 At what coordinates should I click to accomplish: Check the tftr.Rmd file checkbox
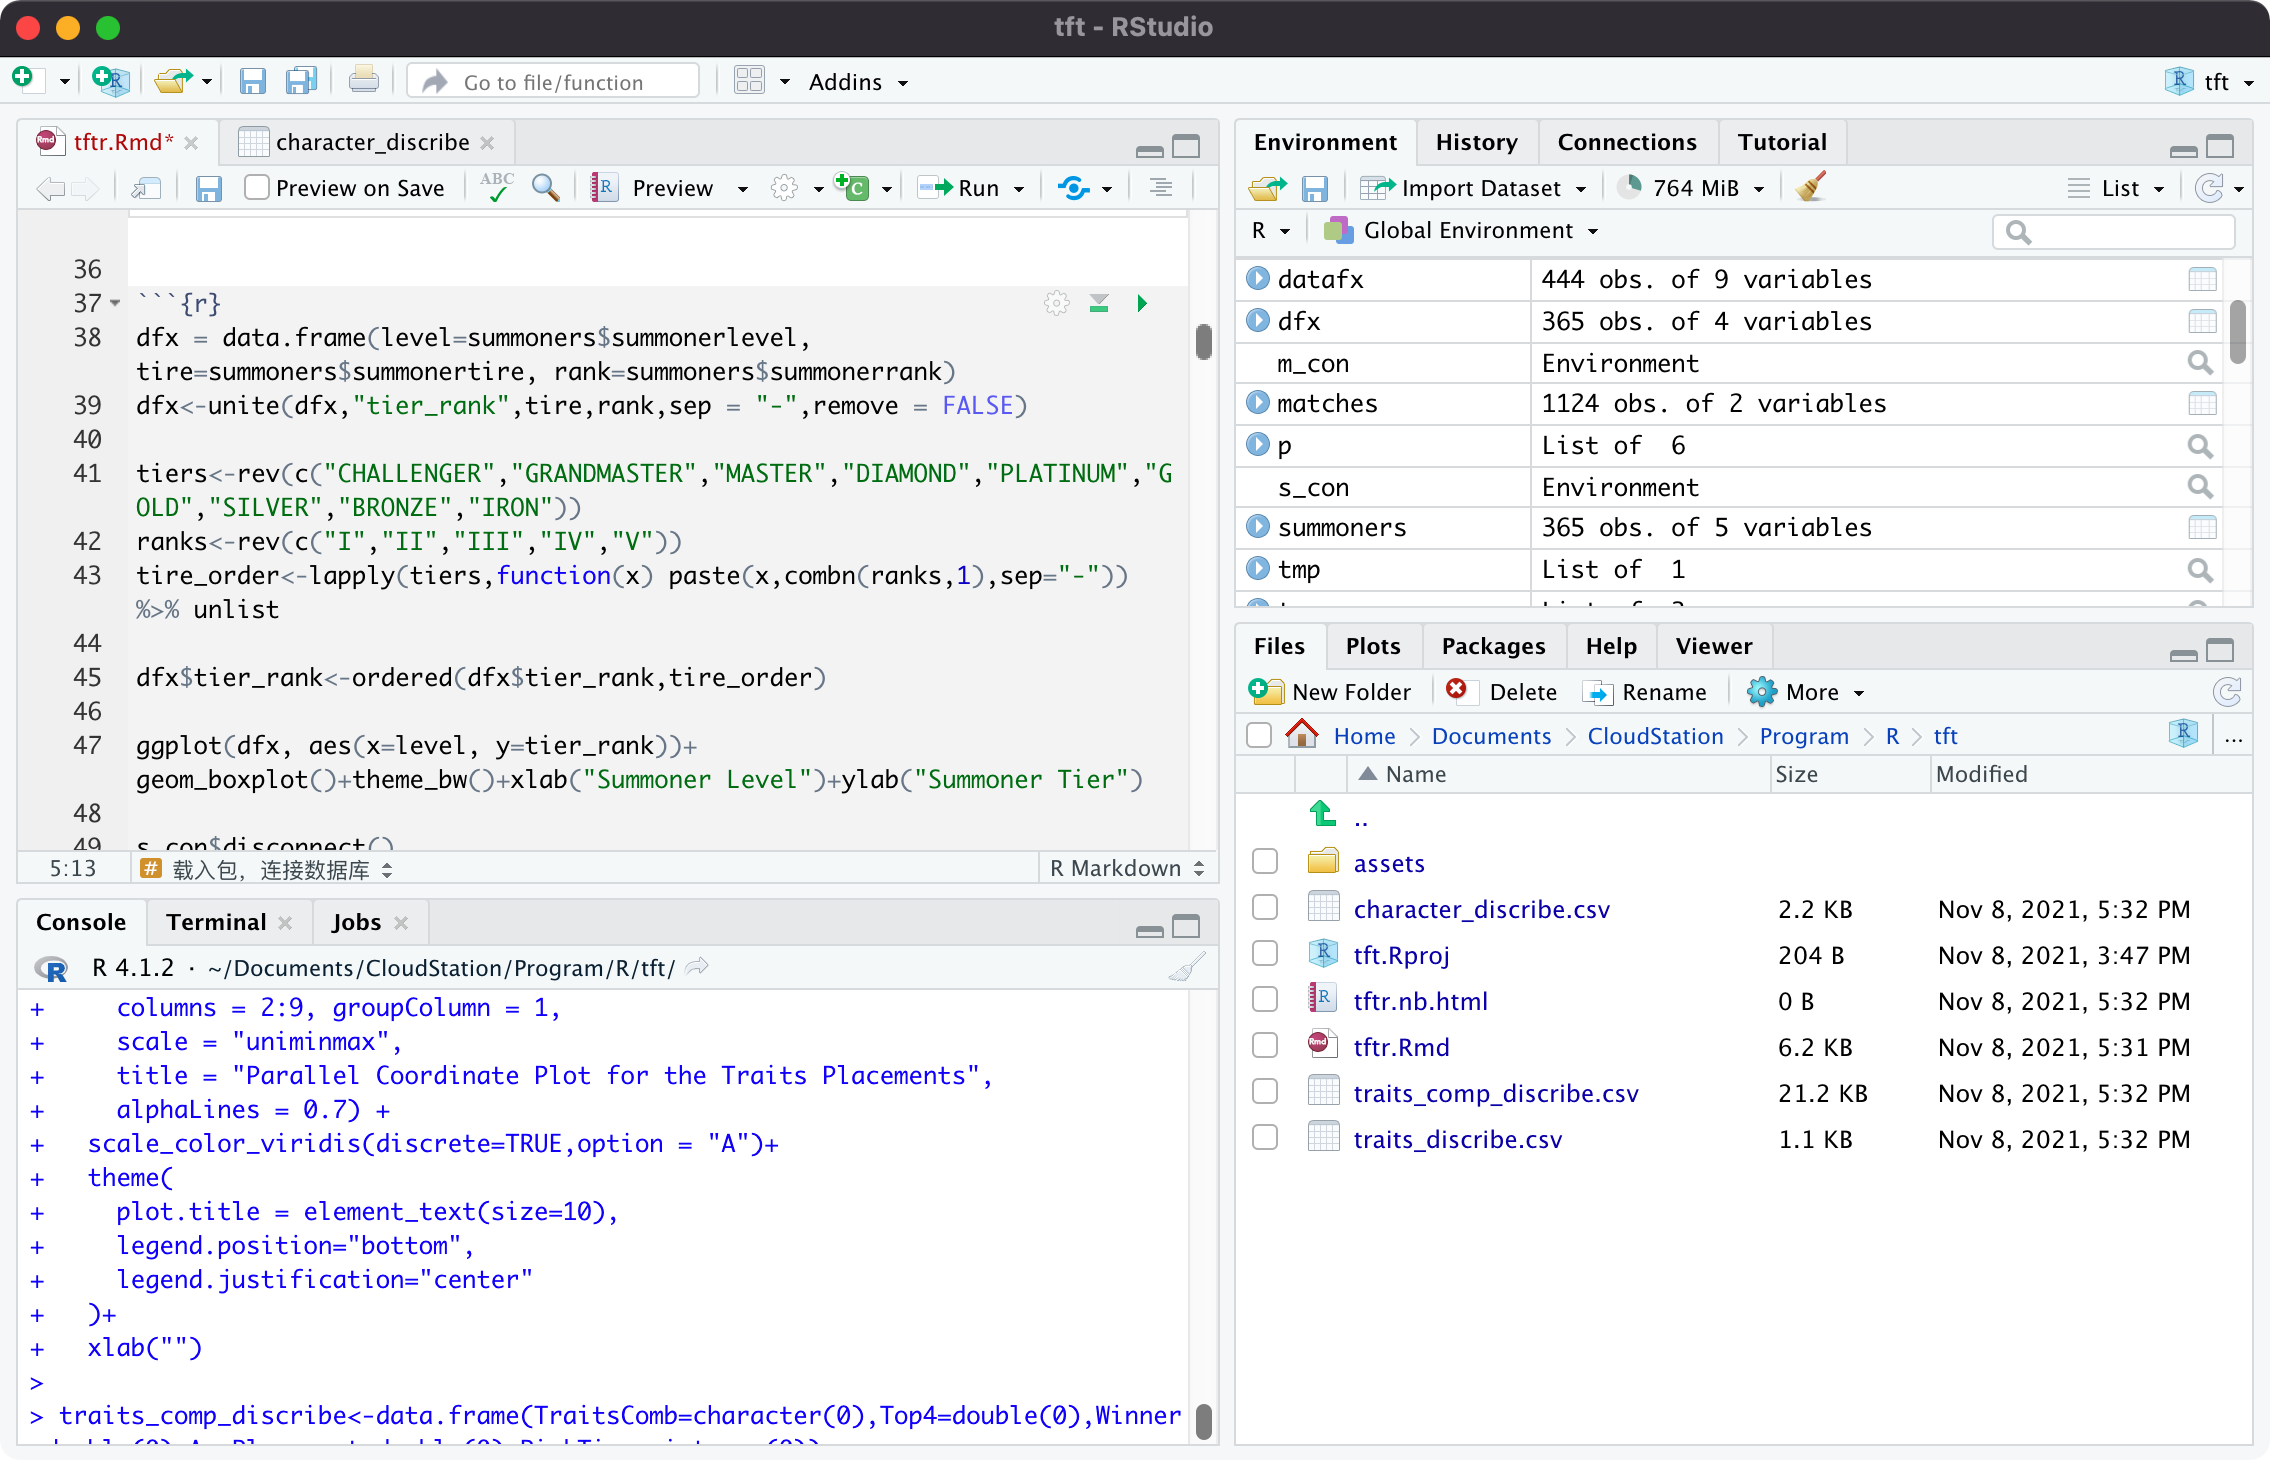click(x=1265, y=1045)
